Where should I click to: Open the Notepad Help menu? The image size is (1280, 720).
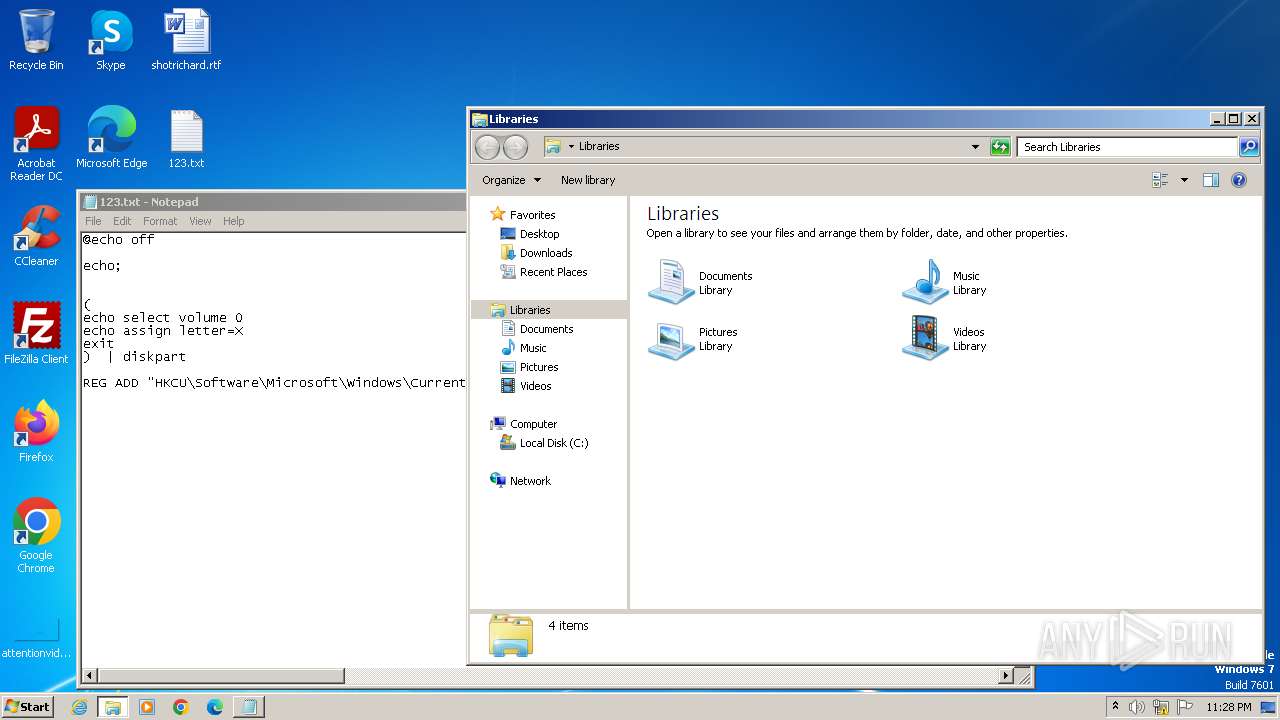coord(233,221)
